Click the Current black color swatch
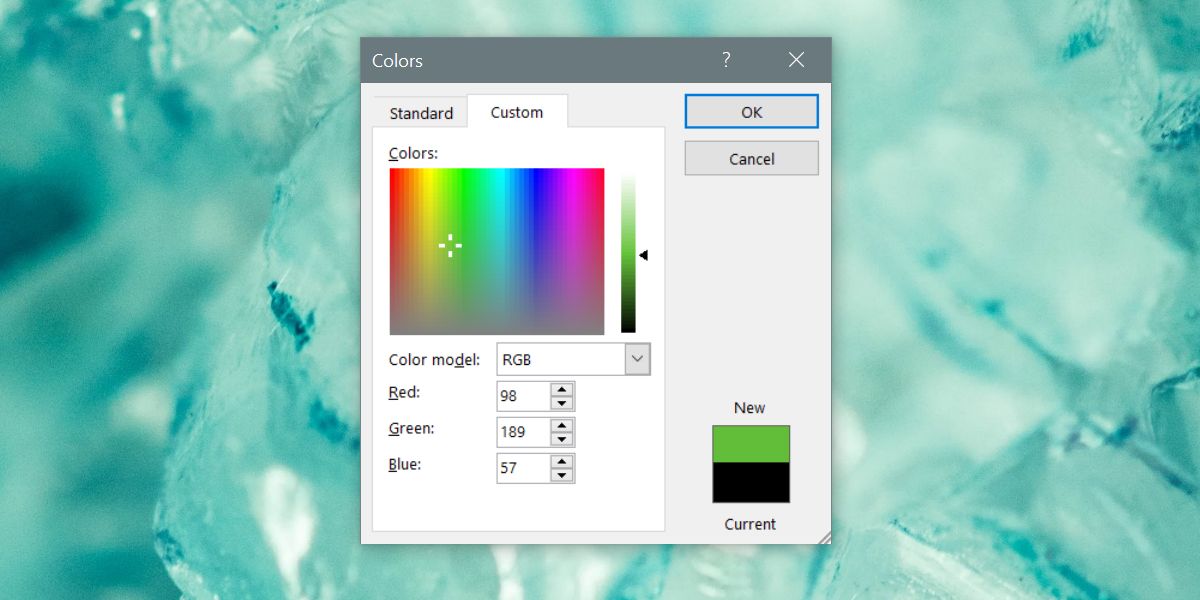The width and height of the screenshot is (1200, 600). point(751,482)
